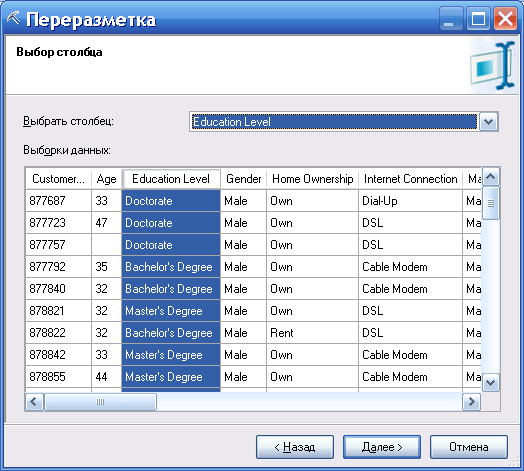Close the Переразметка window
Image resolution: width=524 pixels, height=471 pixels.
click(505, 18)
